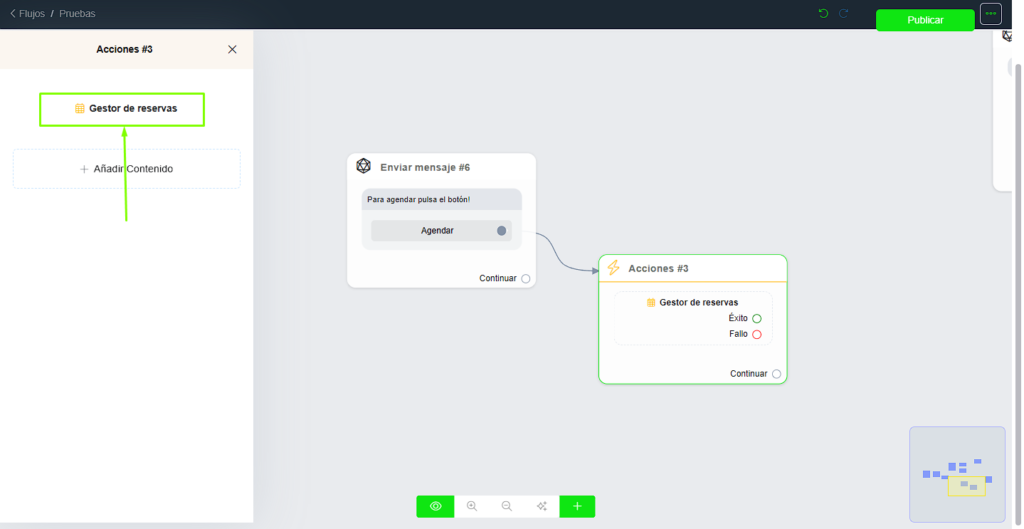Image resolution: width=1024 pixels, height=529 pixels.
Task: Click Continuar connector on Acciones #3
Action: (x=776, y=374)
